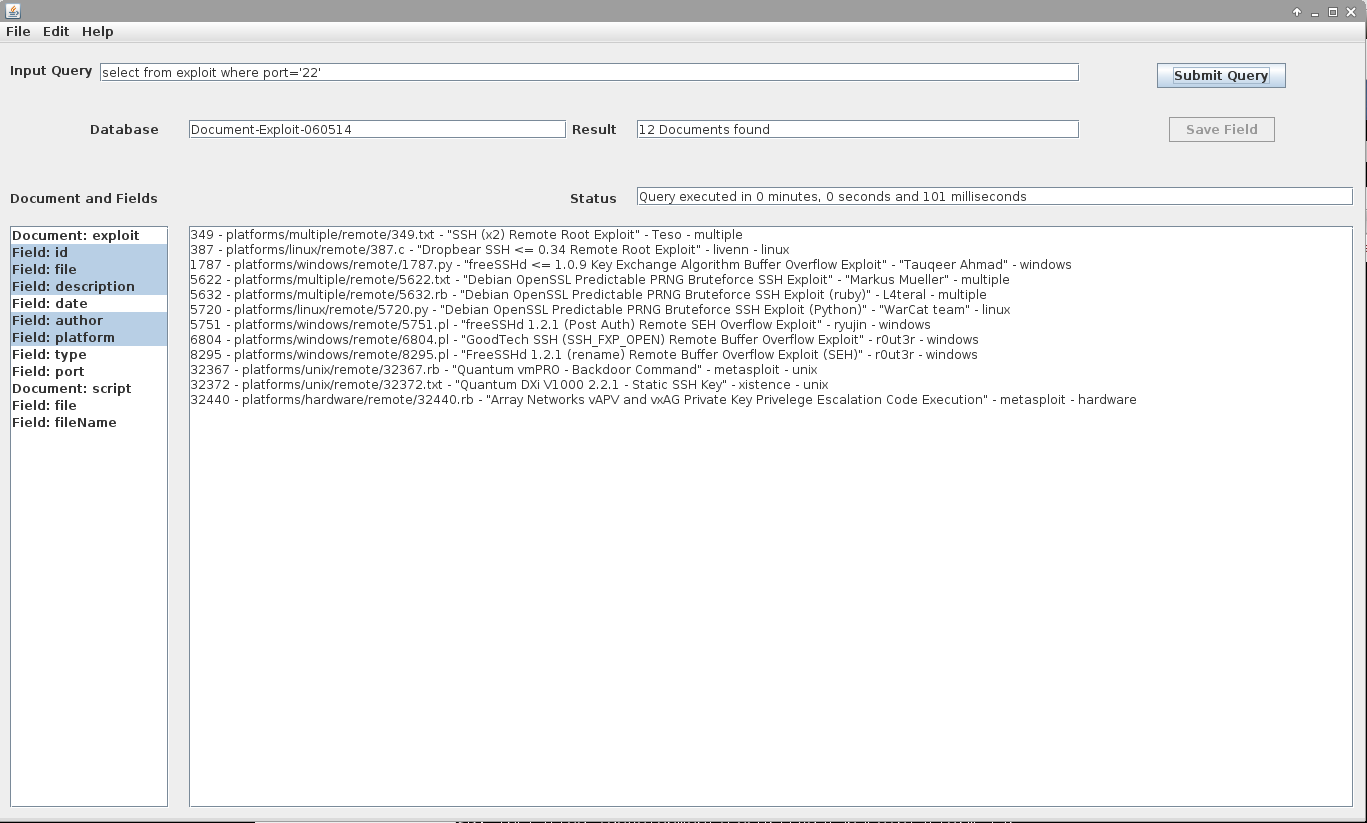
Task: Click the Database name field
Action: [x=377, y=129]
